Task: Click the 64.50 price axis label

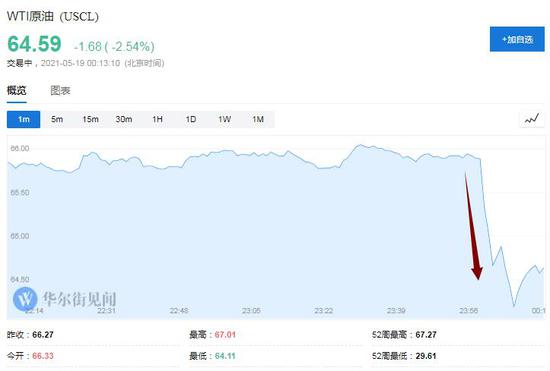Action: (20, 279)
